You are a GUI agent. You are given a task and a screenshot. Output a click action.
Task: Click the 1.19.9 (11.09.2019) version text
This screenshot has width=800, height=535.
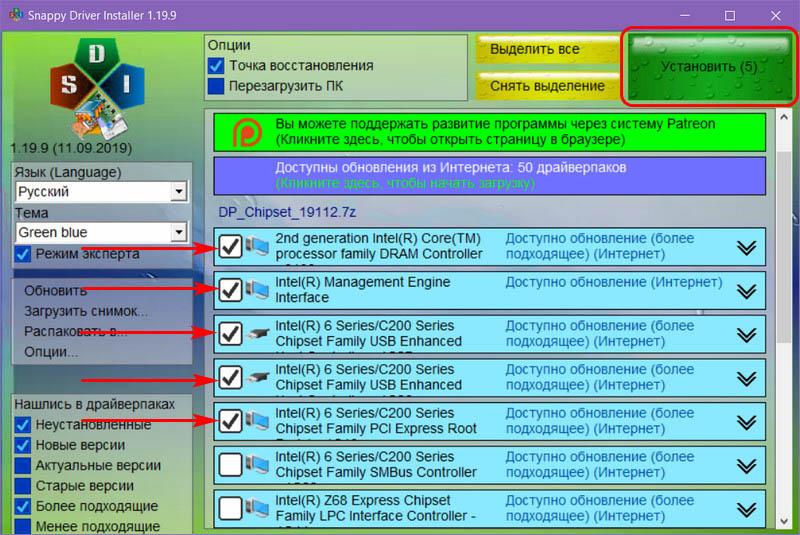coord(71,148)
